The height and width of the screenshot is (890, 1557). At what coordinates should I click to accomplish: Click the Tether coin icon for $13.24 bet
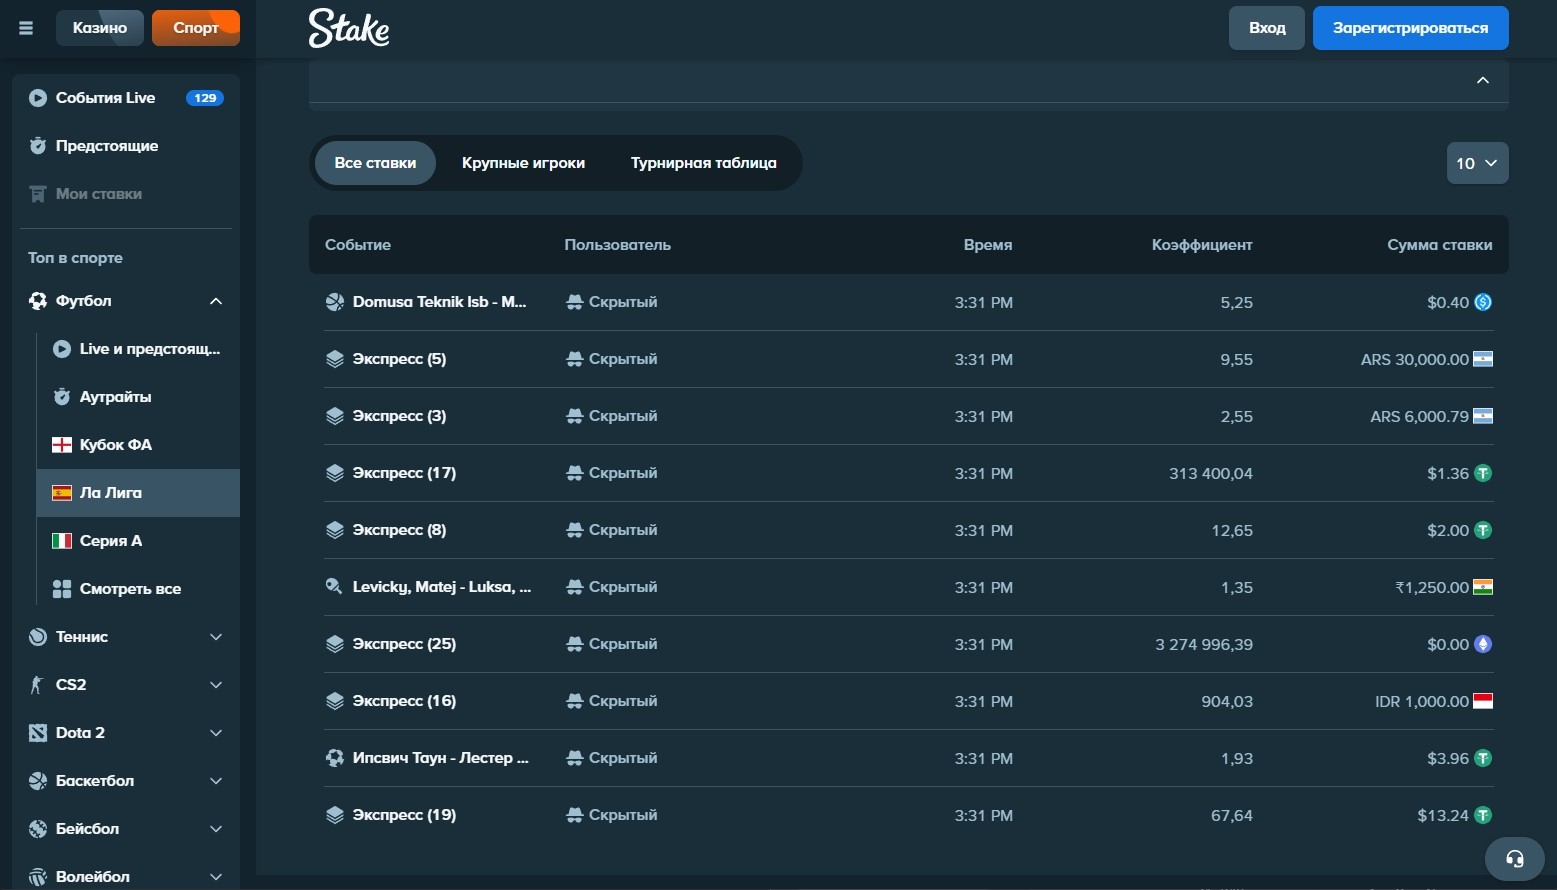(x=1483, y=816)
